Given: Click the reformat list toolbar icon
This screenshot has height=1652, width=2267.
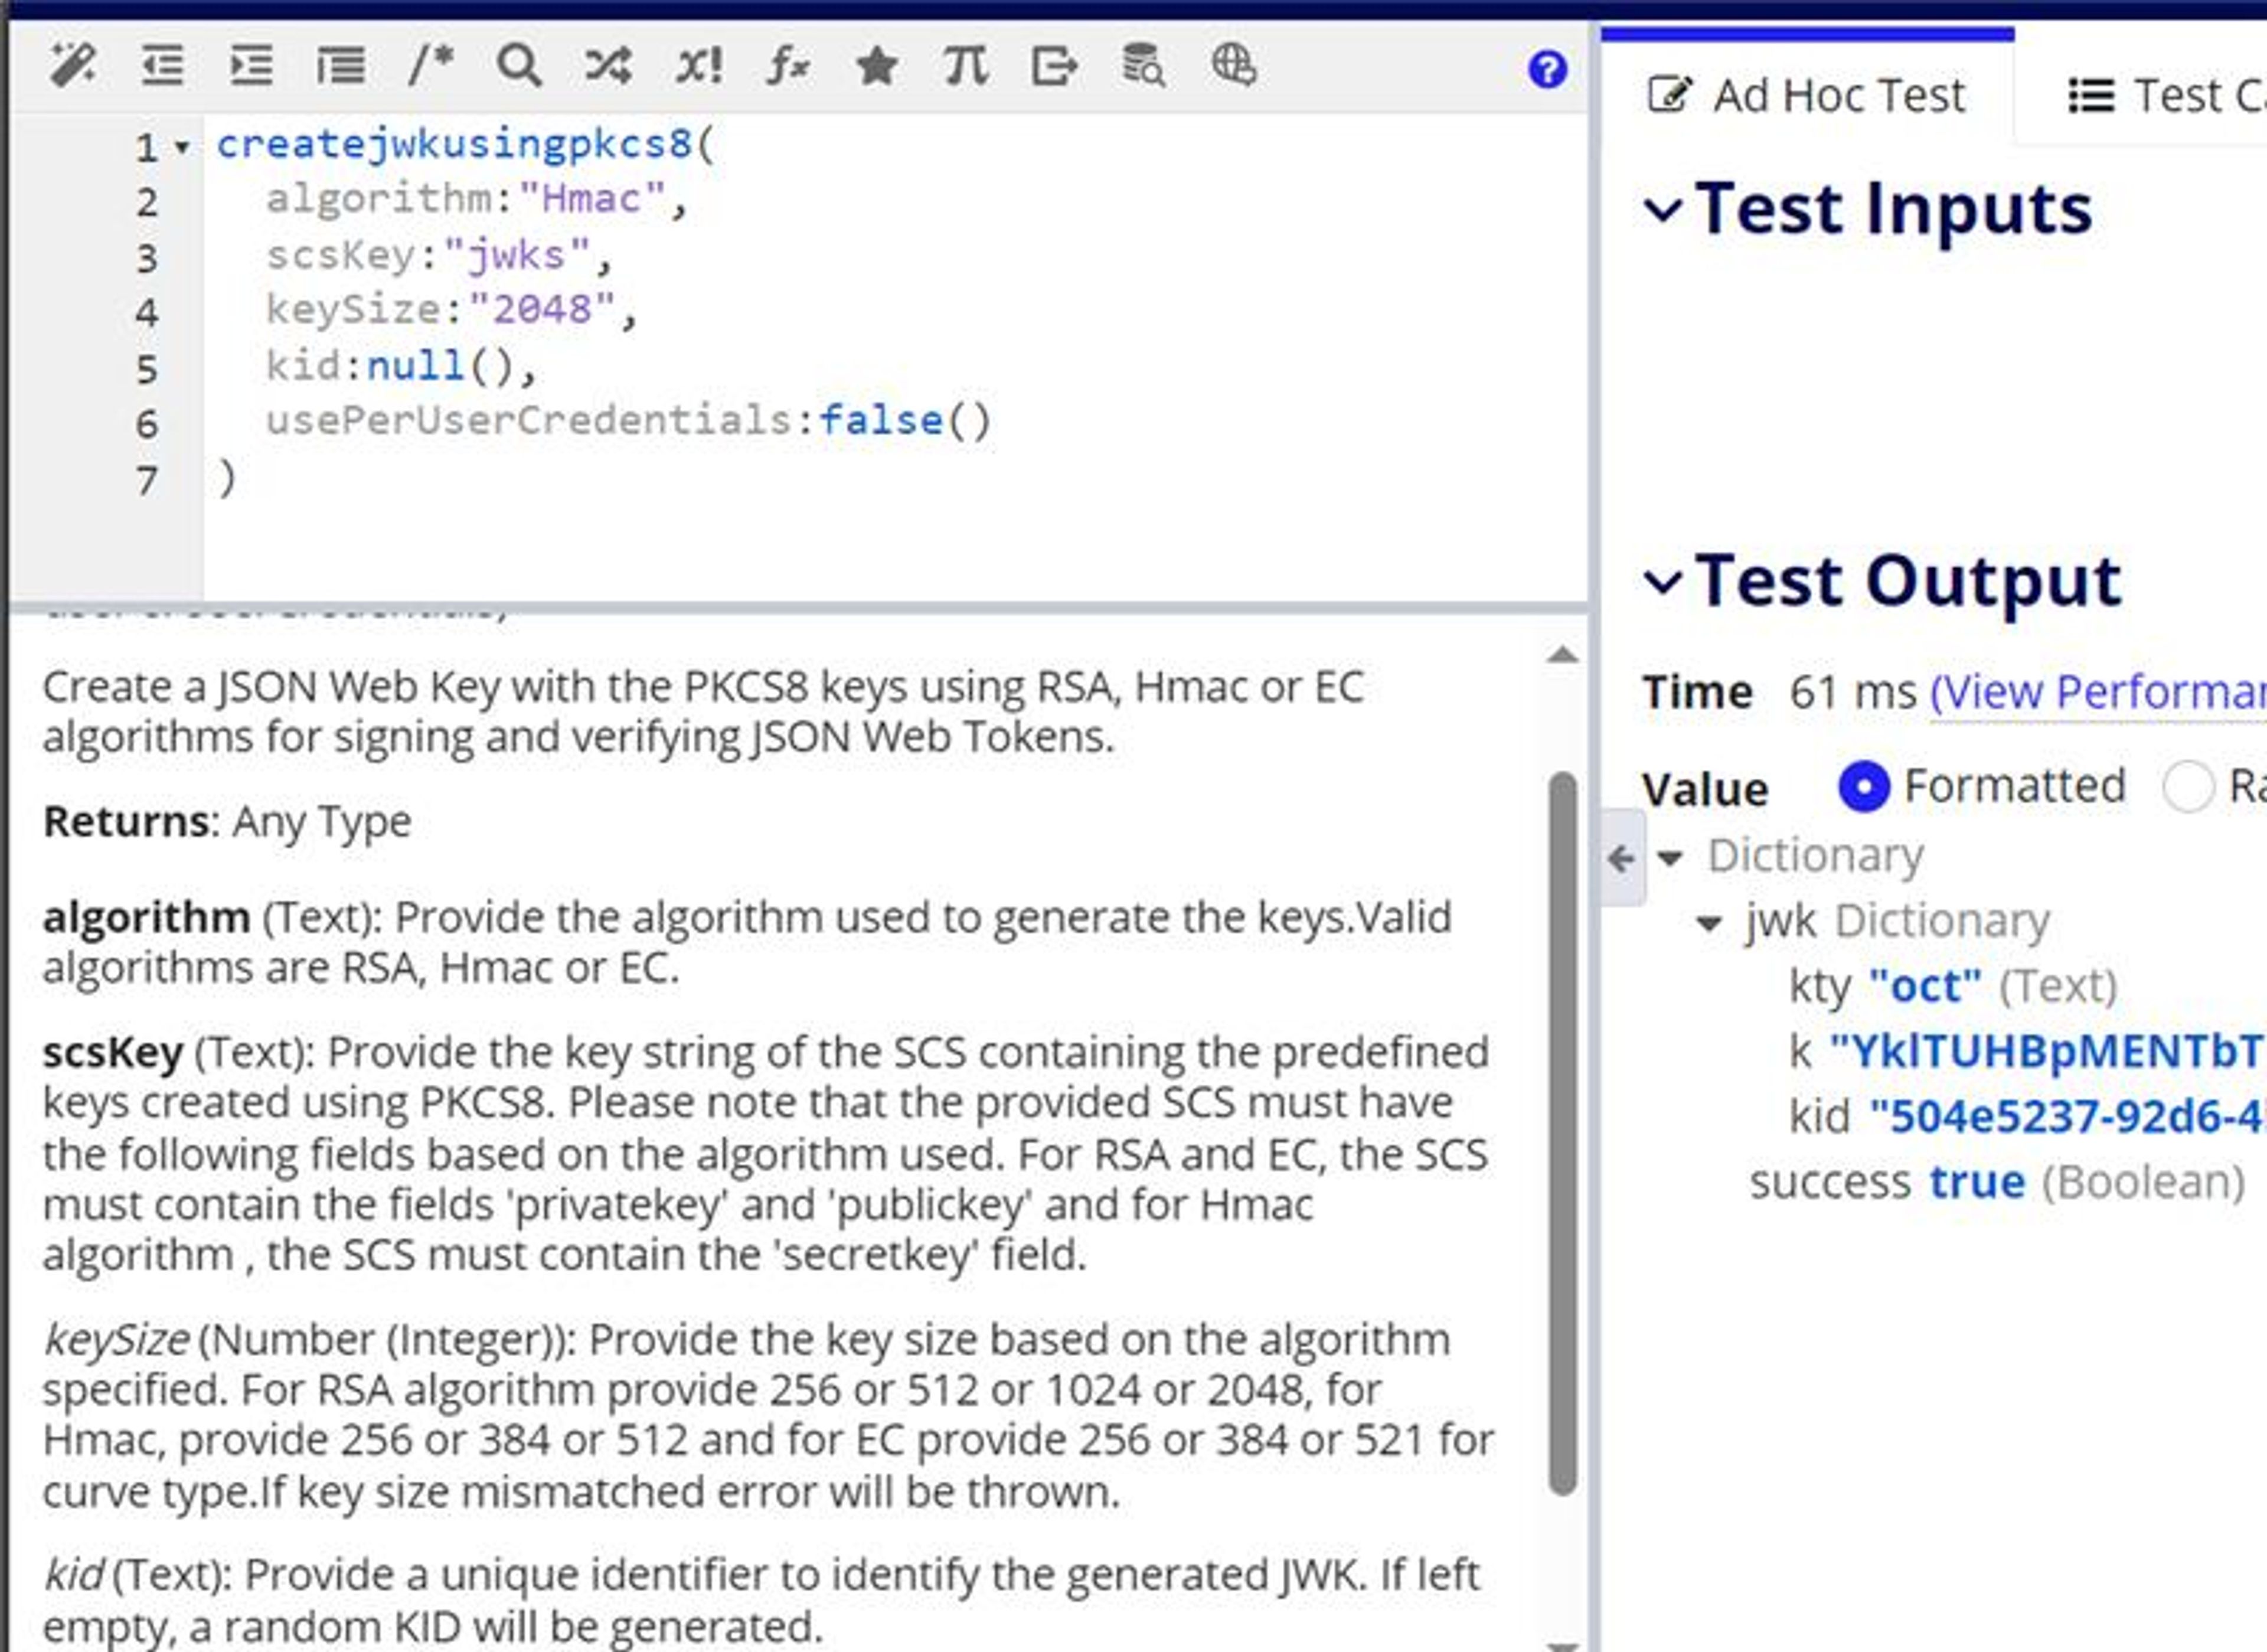Looking at the screenshot, I should coord(341,66).
